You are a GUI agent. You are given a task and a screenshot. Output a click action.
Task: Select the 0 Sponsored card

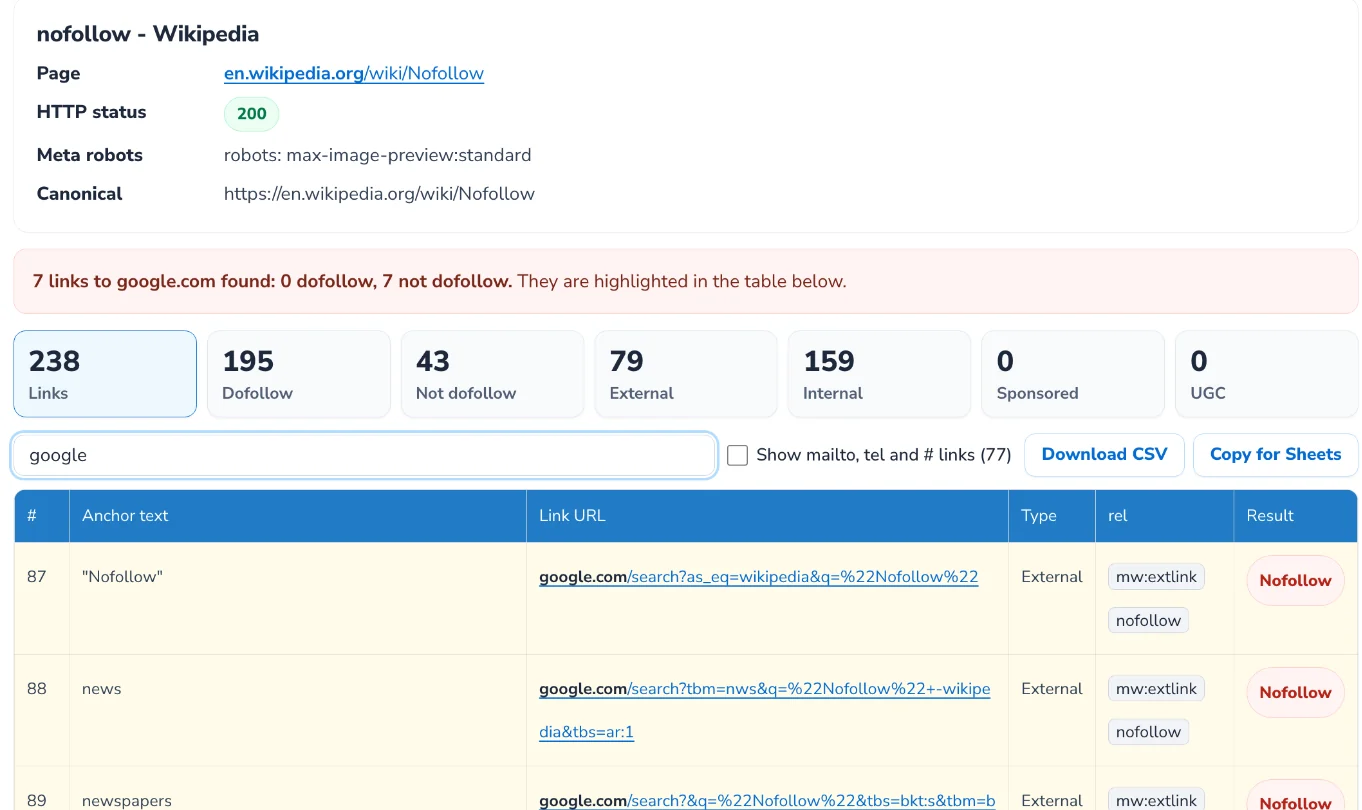1073,374
